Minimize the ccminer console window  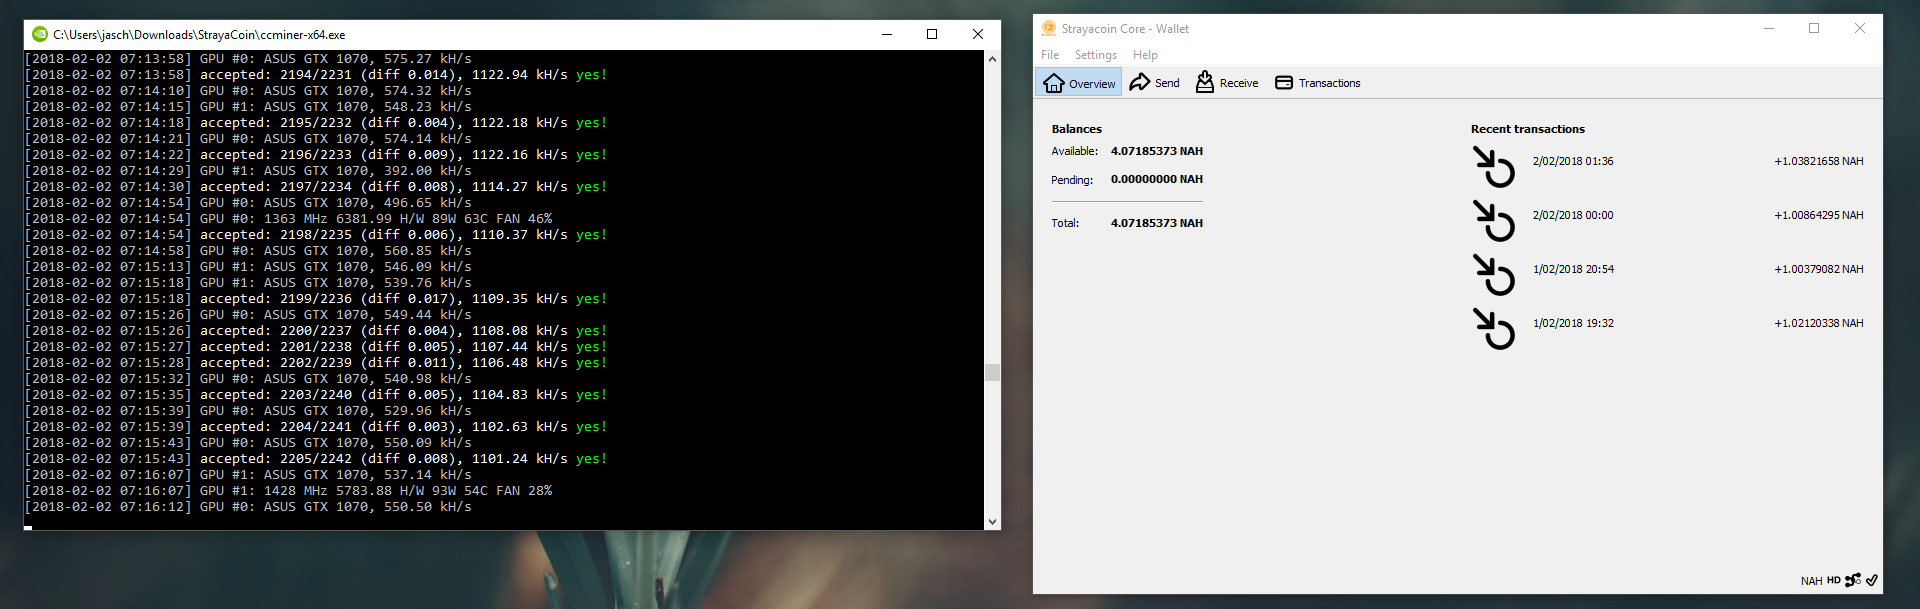[x=886, y=34]
